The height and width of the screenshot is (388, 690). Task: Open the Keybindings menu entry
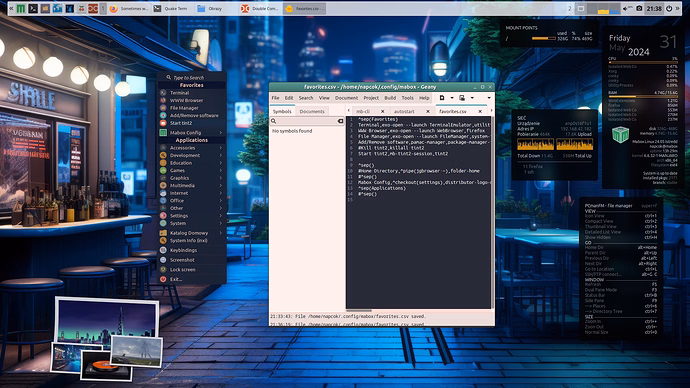pos(192,250)
